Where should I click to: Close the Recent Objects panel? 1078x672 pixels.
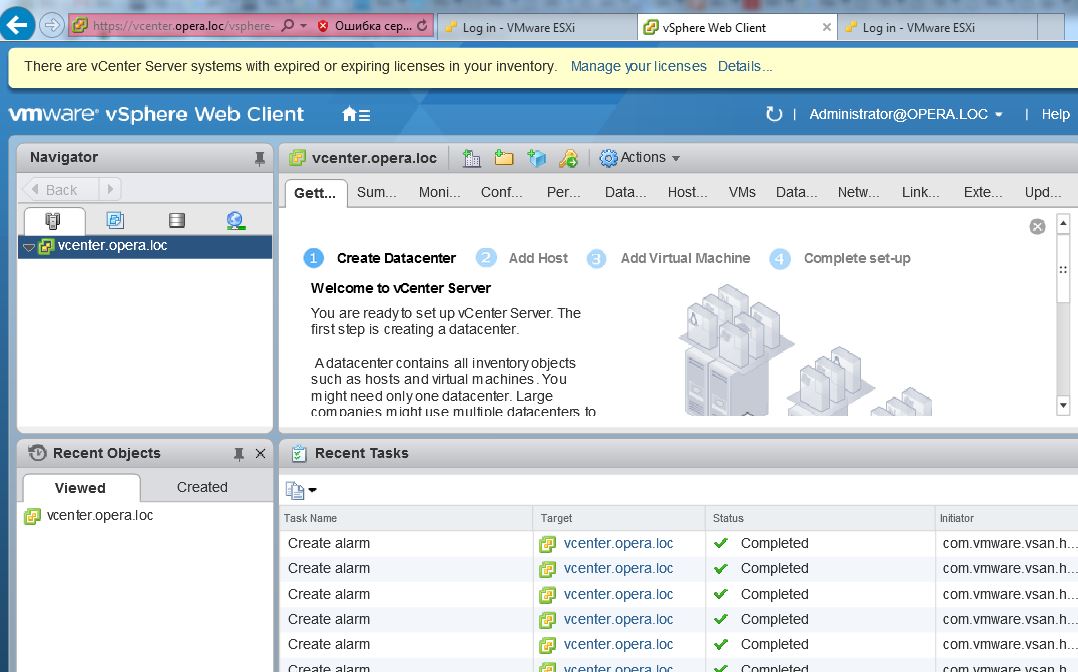261,454
